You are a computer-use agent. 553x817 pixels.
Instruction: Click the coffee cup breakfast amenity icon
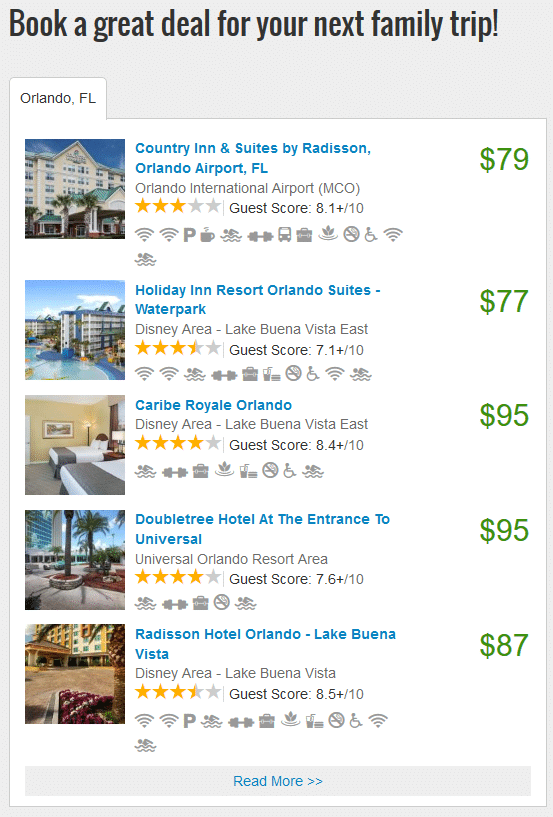[207, 235]
